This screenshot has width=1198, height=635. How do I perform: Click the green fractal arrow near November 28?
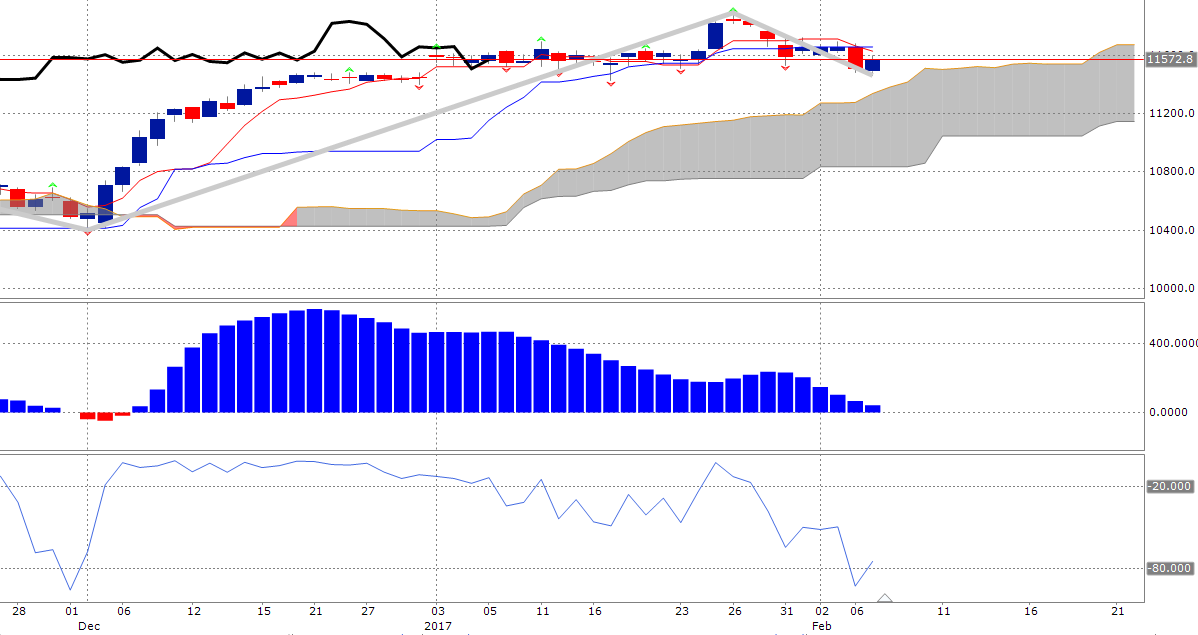tap(53, 186)
